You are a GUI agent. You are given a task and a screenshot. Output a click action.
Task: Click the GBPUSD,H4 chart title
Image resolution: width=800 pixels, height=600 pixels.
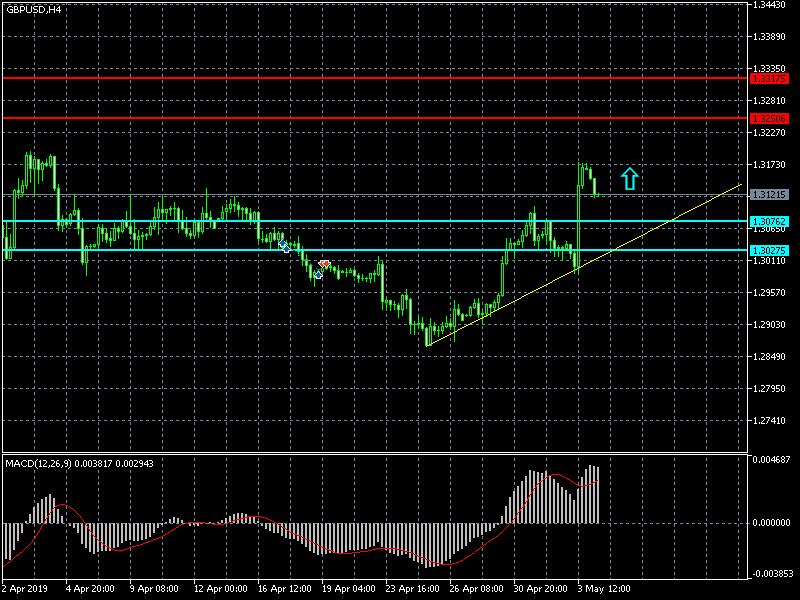click(x=33, y=9)
